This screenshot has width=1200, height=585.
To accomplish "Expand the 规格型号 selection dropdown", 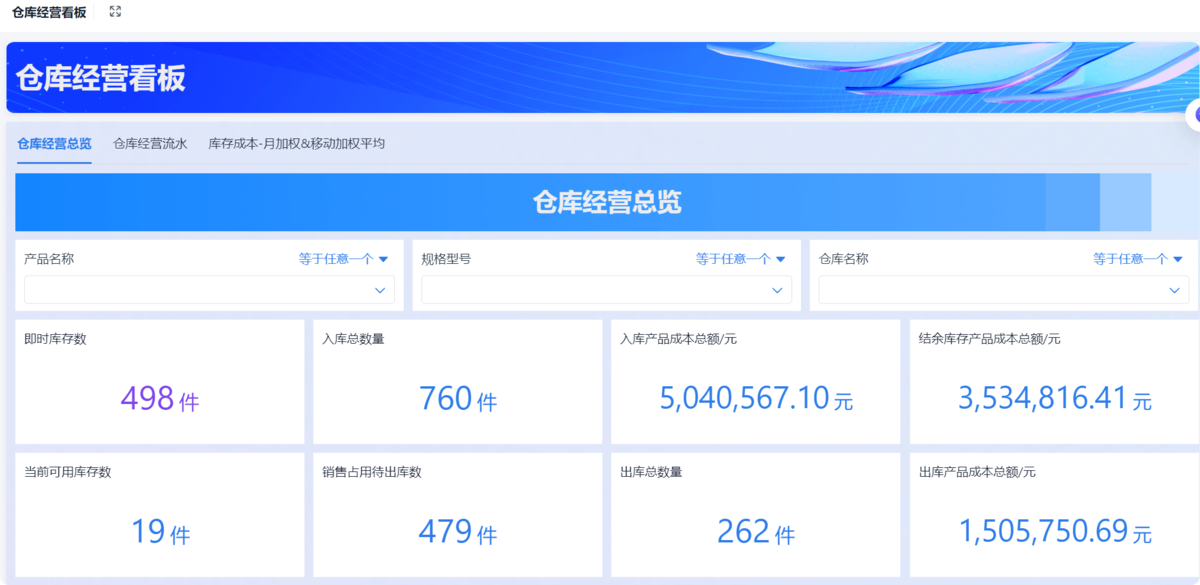I will 778,290.
